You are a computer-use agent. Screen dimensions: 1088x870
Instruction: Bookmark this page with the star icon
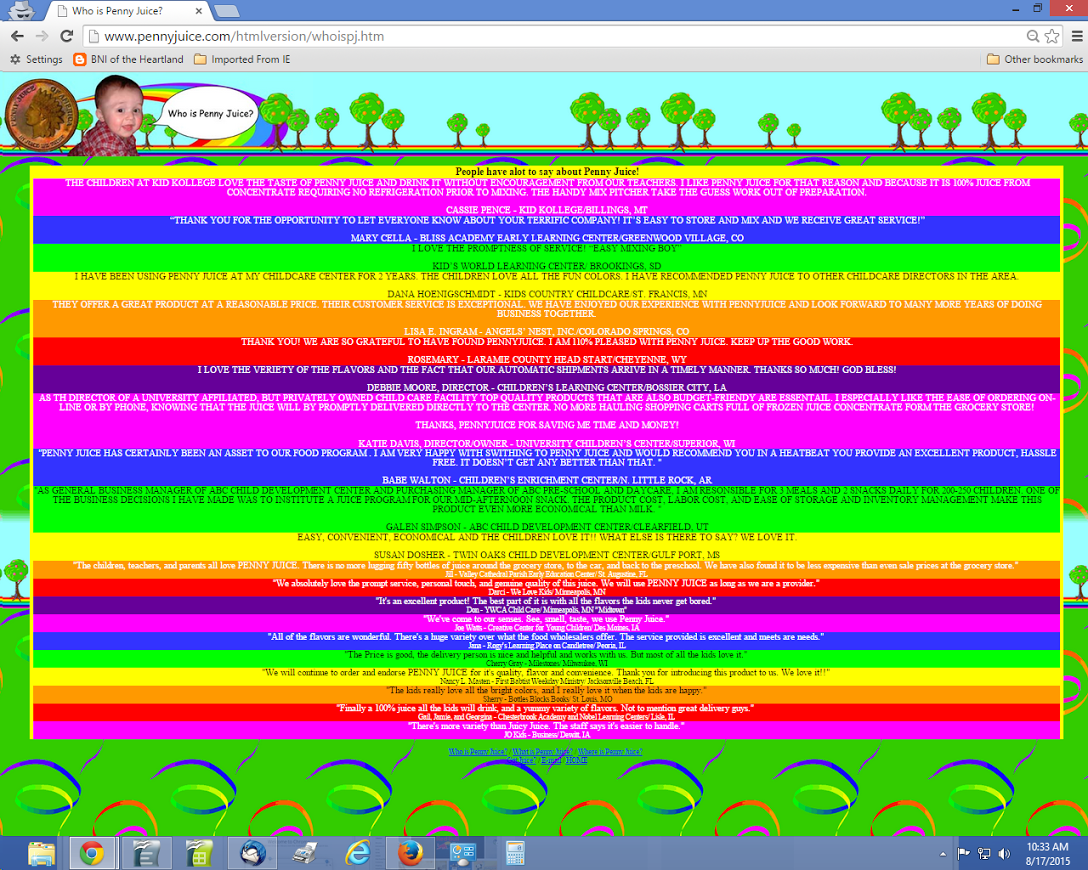point(1052,36)
